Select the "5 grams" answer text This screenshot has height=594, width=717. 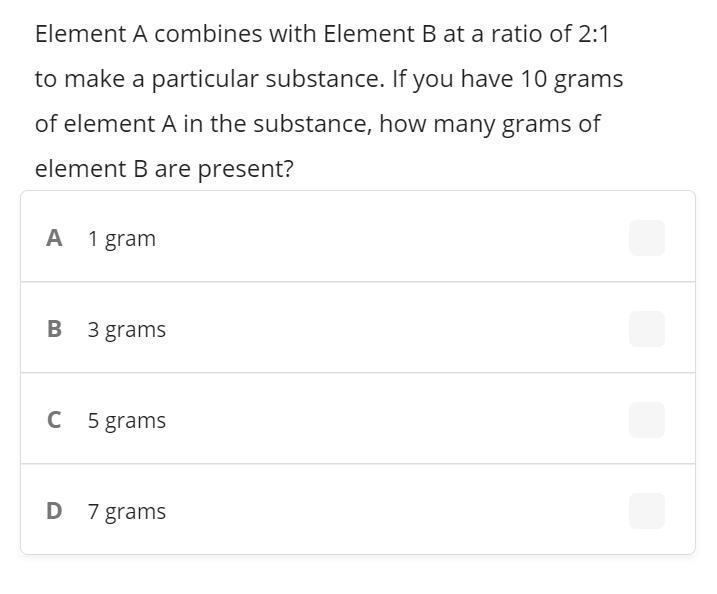click(126, 421)
